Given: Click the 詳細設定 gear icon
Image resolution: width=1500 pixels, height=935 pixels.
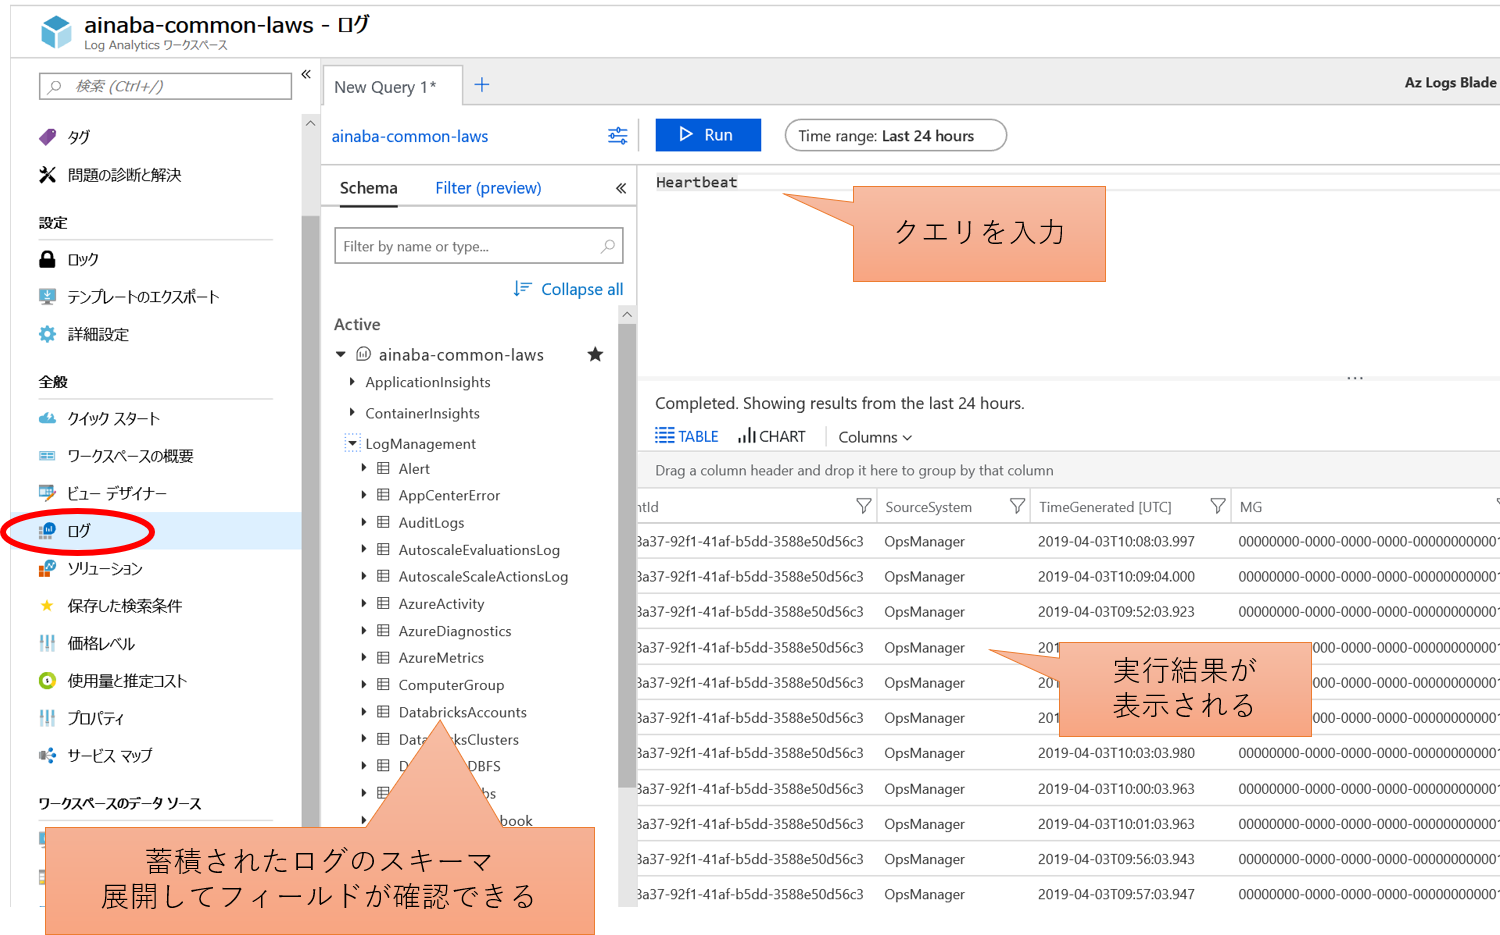Looking at the screenshot, I should point(47,334).
